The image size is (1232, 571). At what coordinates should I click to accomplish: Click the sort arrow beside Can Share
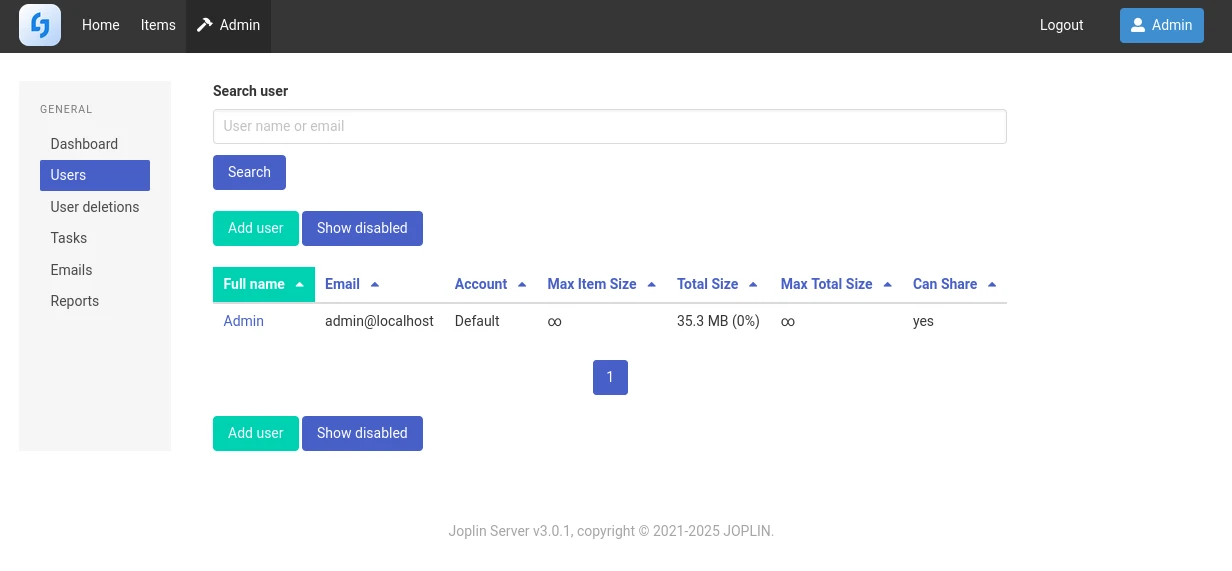coord(992,285)
